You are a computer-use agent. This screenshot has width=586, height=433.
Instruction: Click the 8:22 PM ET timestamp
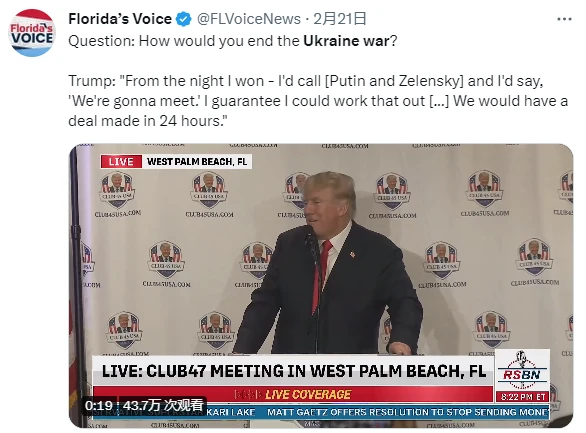522,397
